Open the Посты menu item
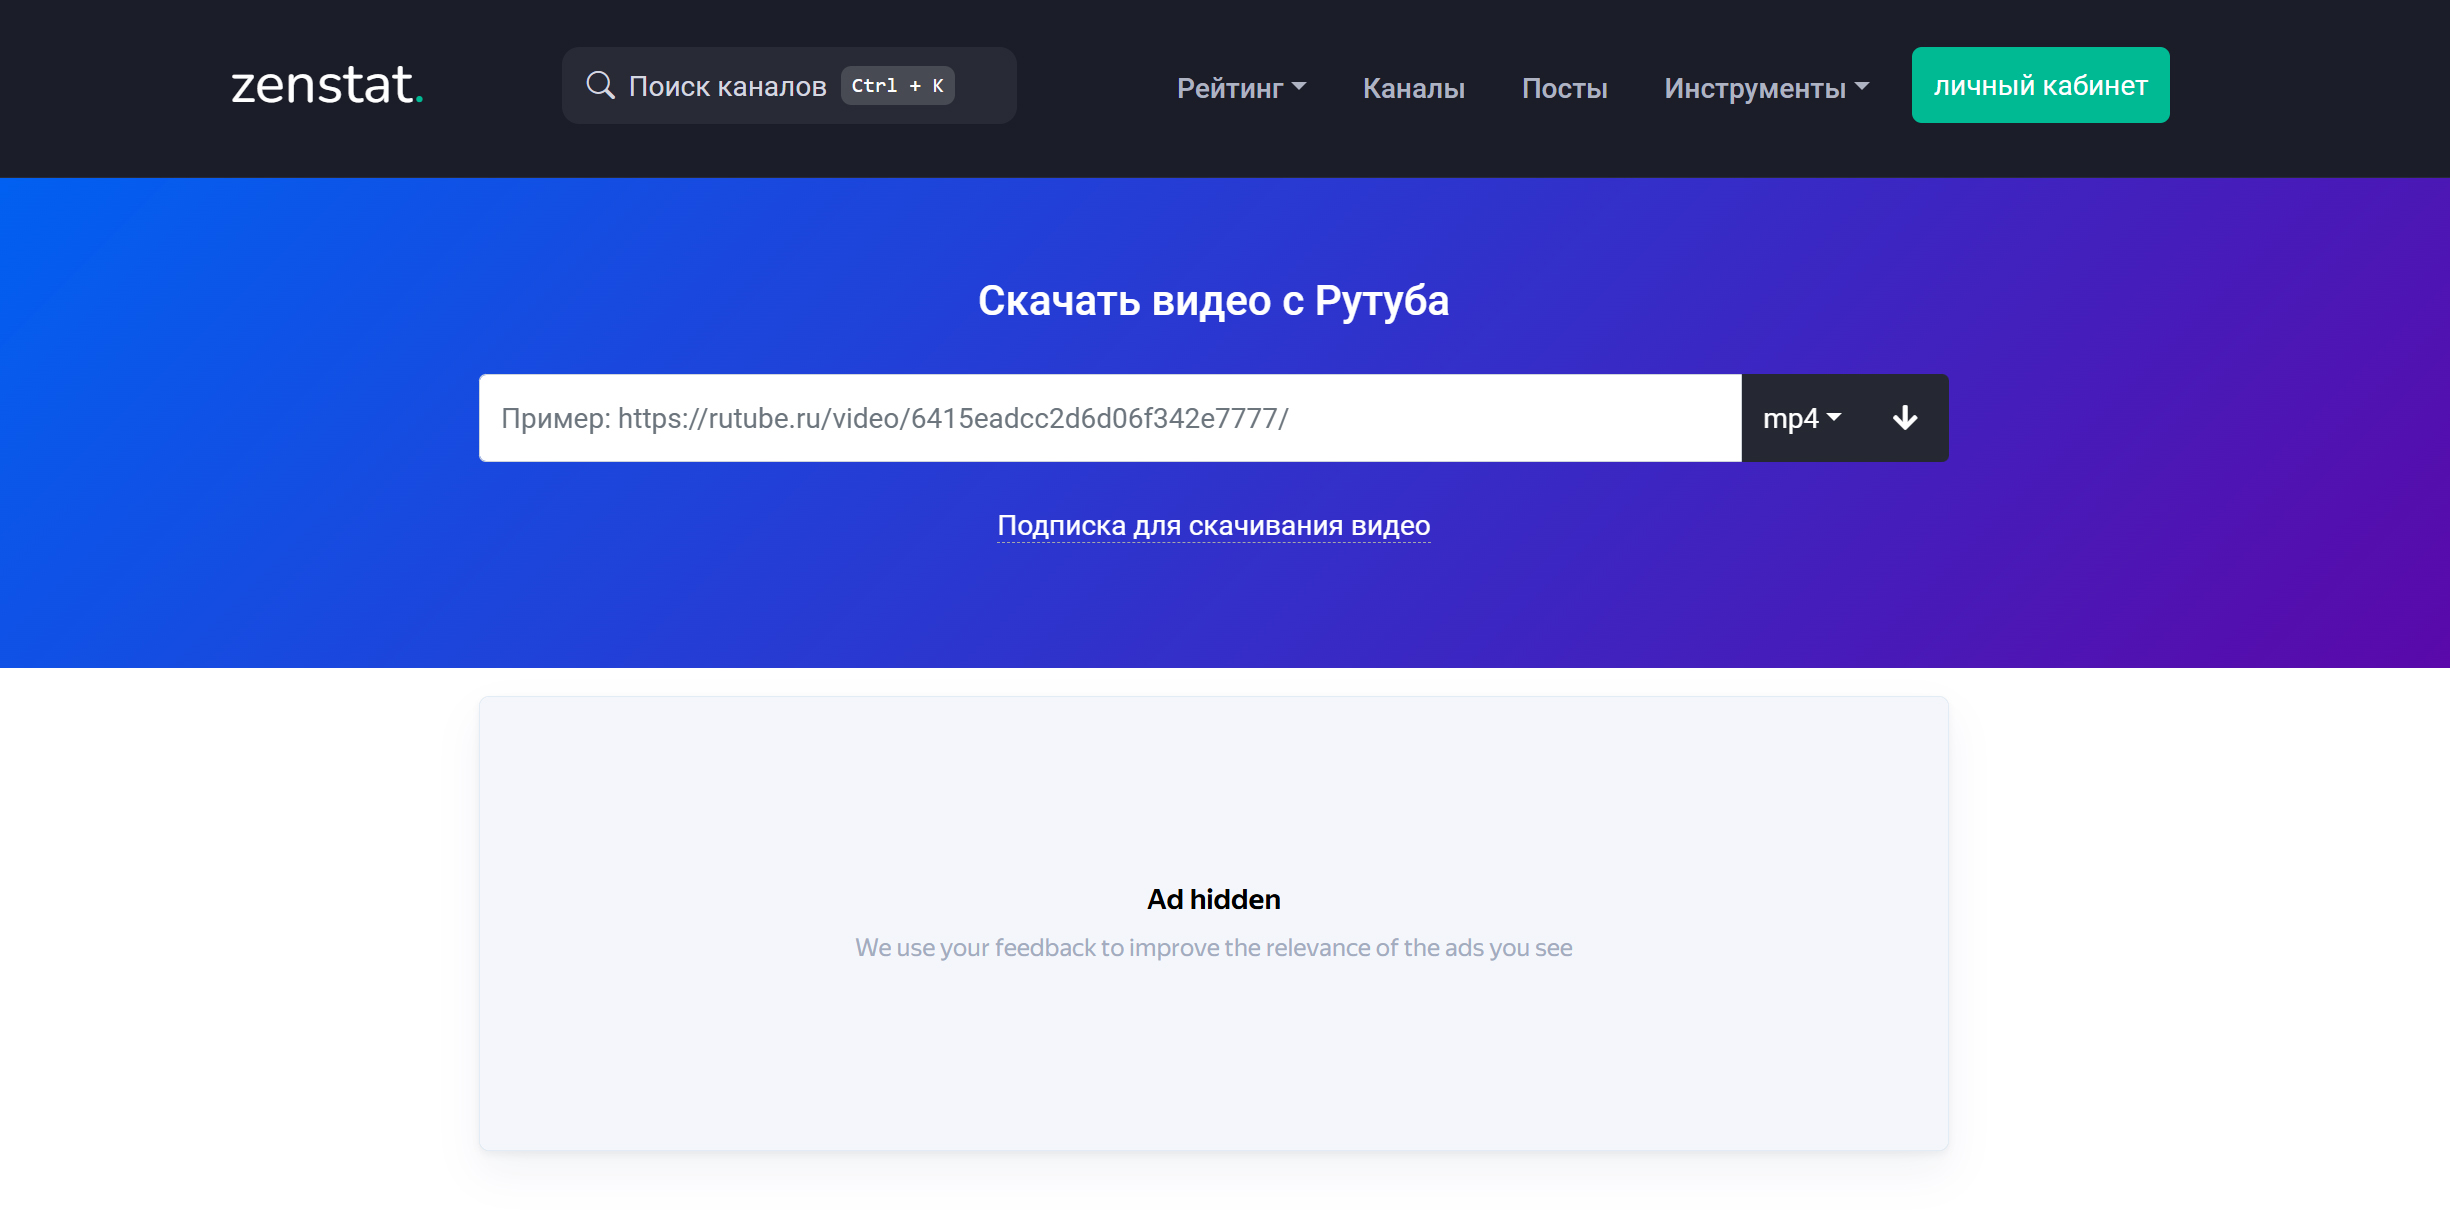This screenshot has width=2450, height=1225. pos(1564,88)
